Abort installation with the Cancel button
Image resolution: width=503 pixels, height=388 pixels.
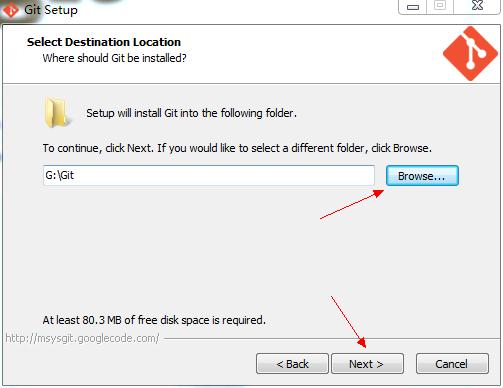pyautogui.click(x=452, y=364)
